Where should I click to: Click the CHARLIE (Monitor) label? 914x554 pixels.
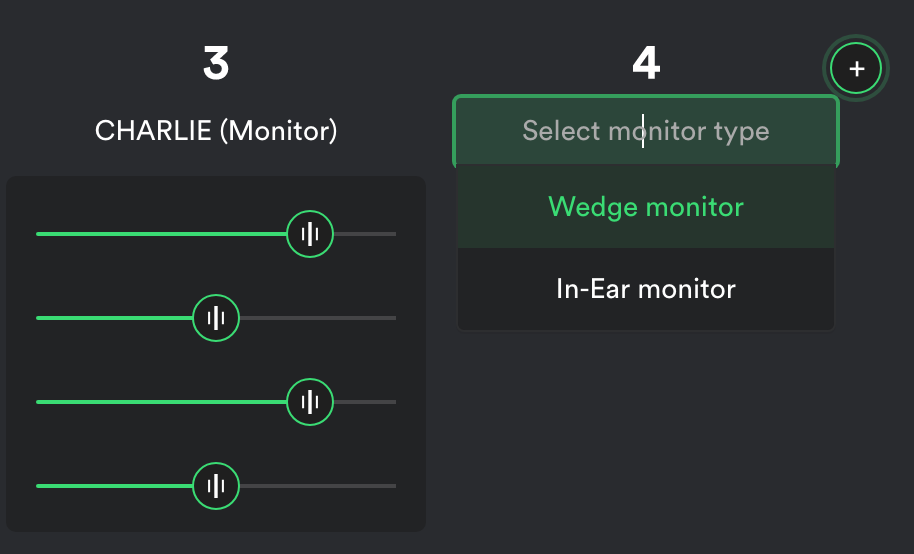[x=216, y=131]
